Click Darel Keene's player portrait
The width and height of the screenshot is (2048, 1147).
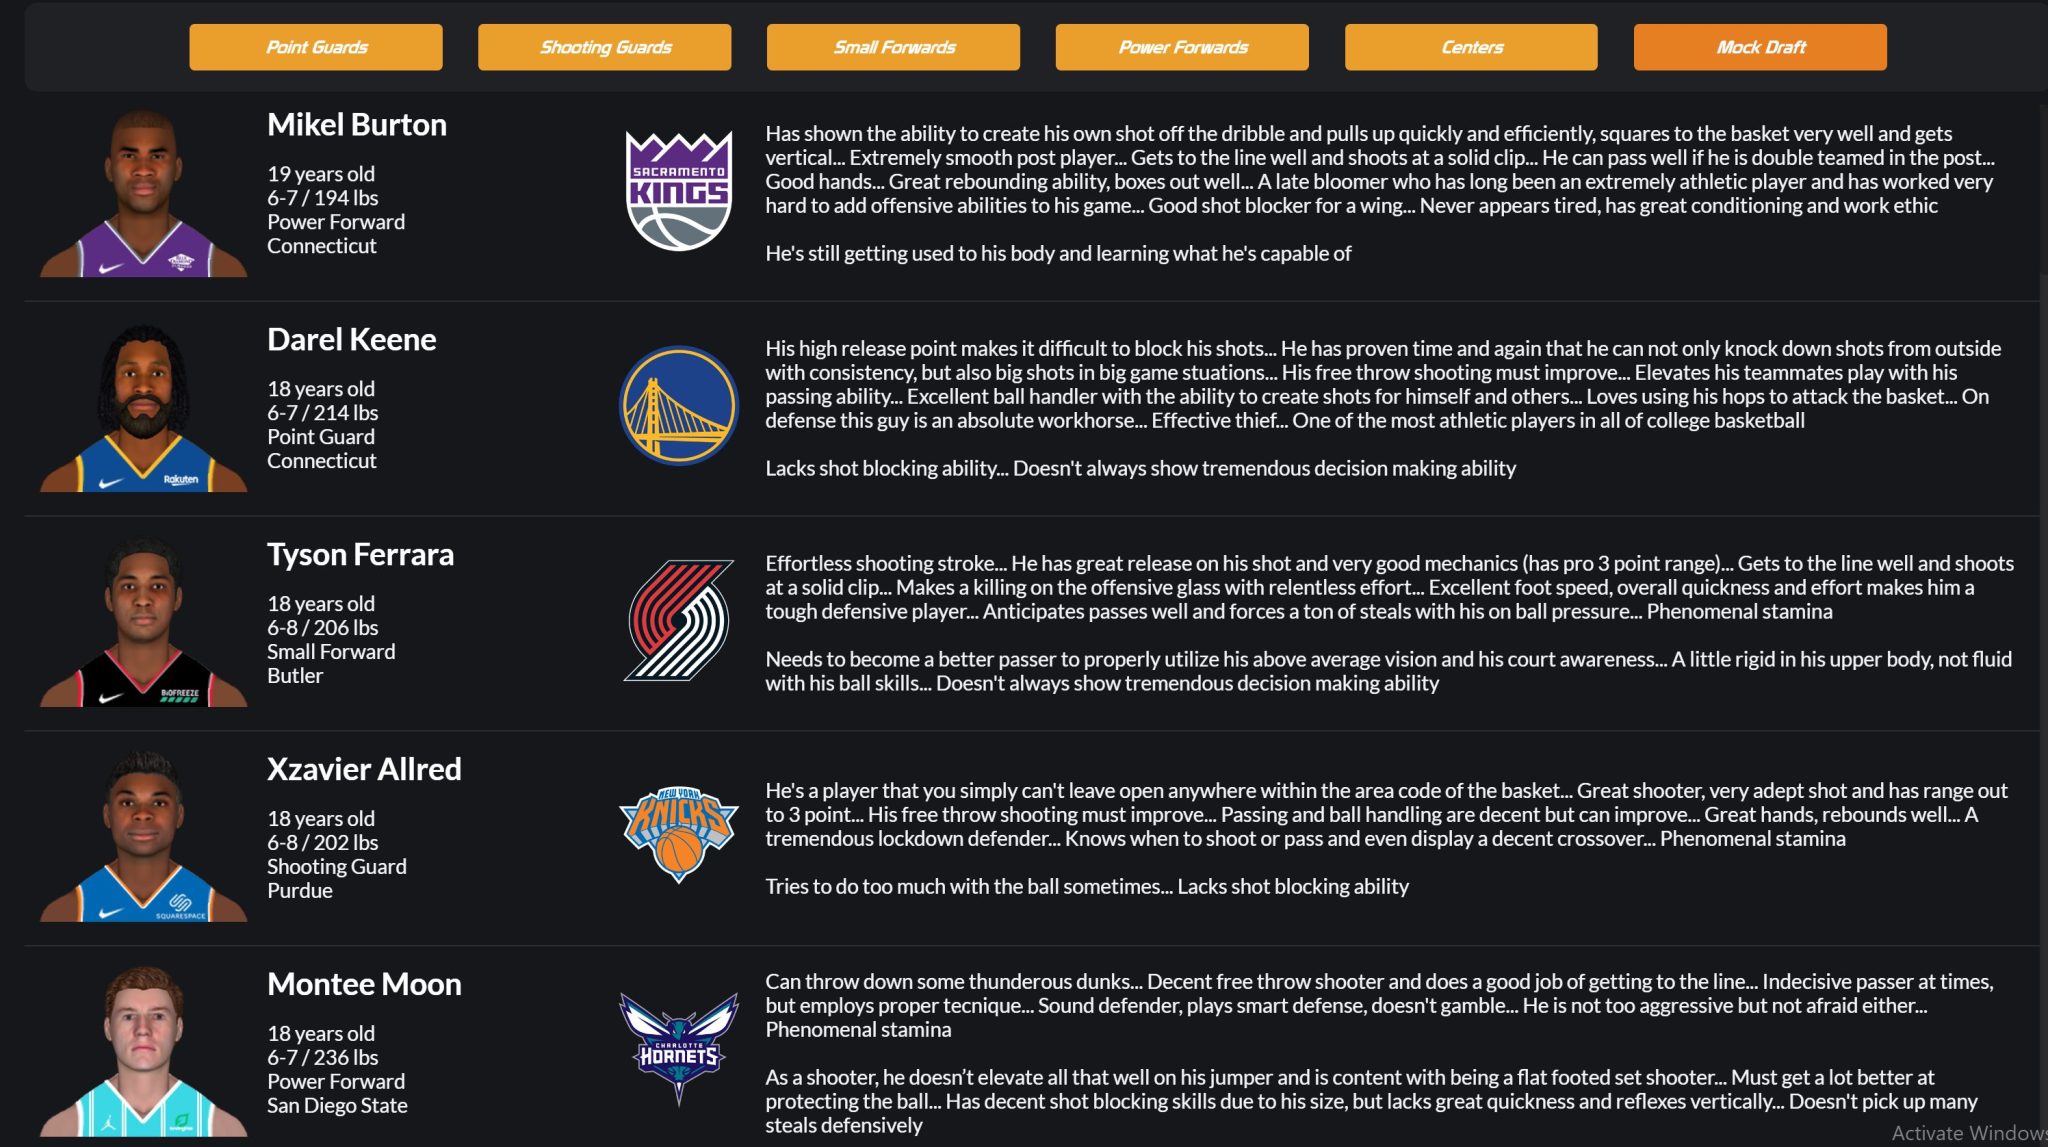pyautogui.click(x=144, y=408)
